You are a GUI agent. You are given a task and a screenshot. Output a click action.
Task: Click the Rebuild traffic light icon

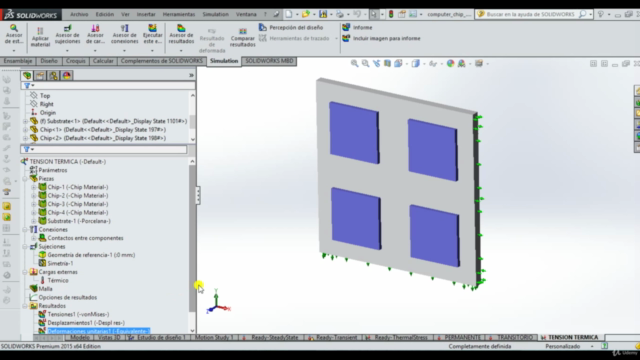pos(391,14)
